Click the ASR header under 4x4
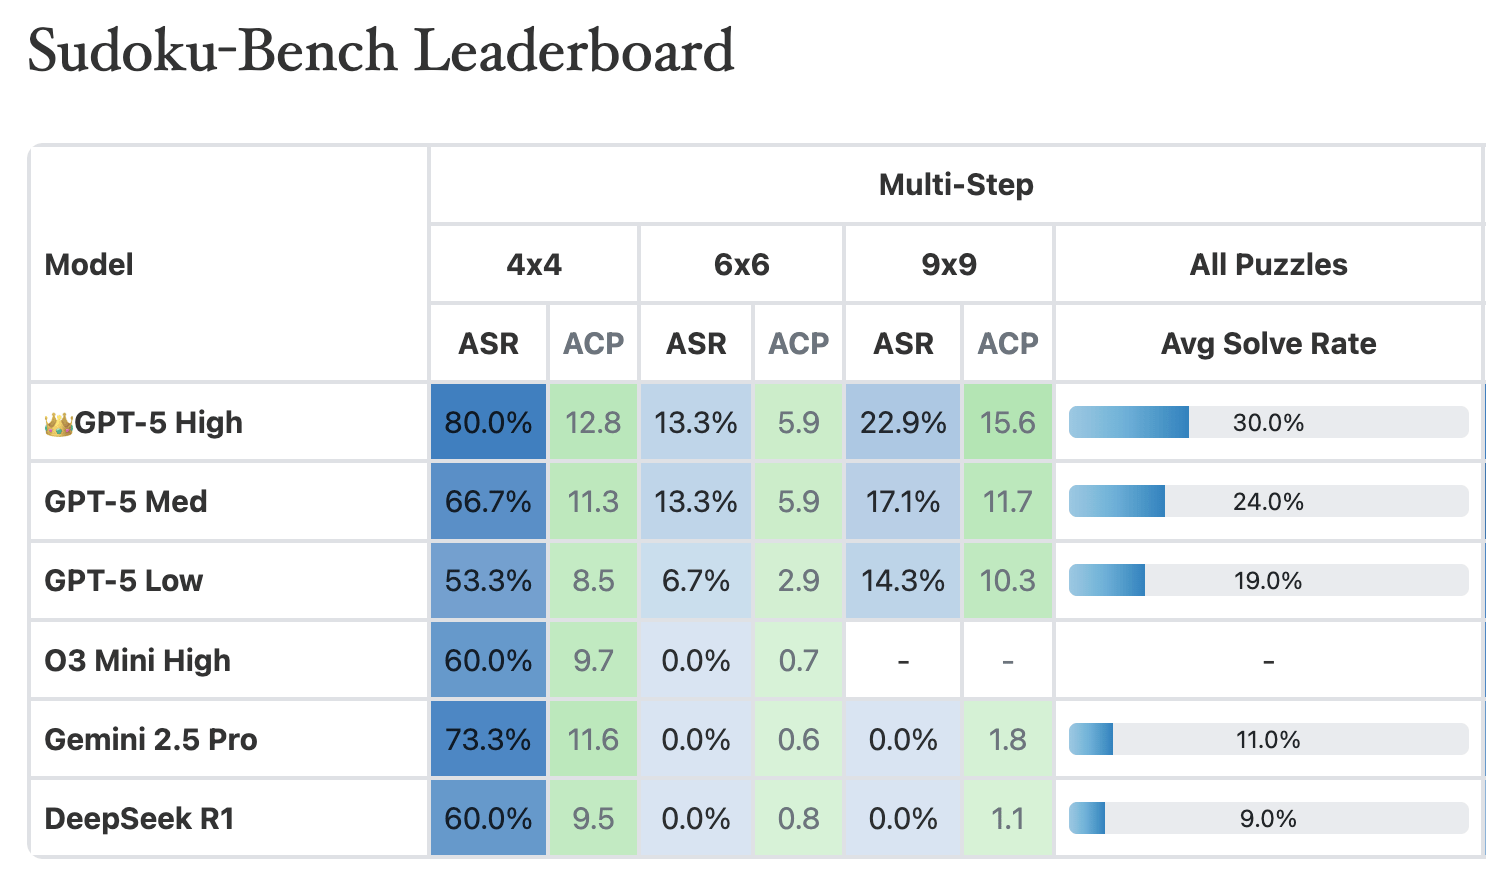This screenshot has height=880, width=1486. point(488,343)
